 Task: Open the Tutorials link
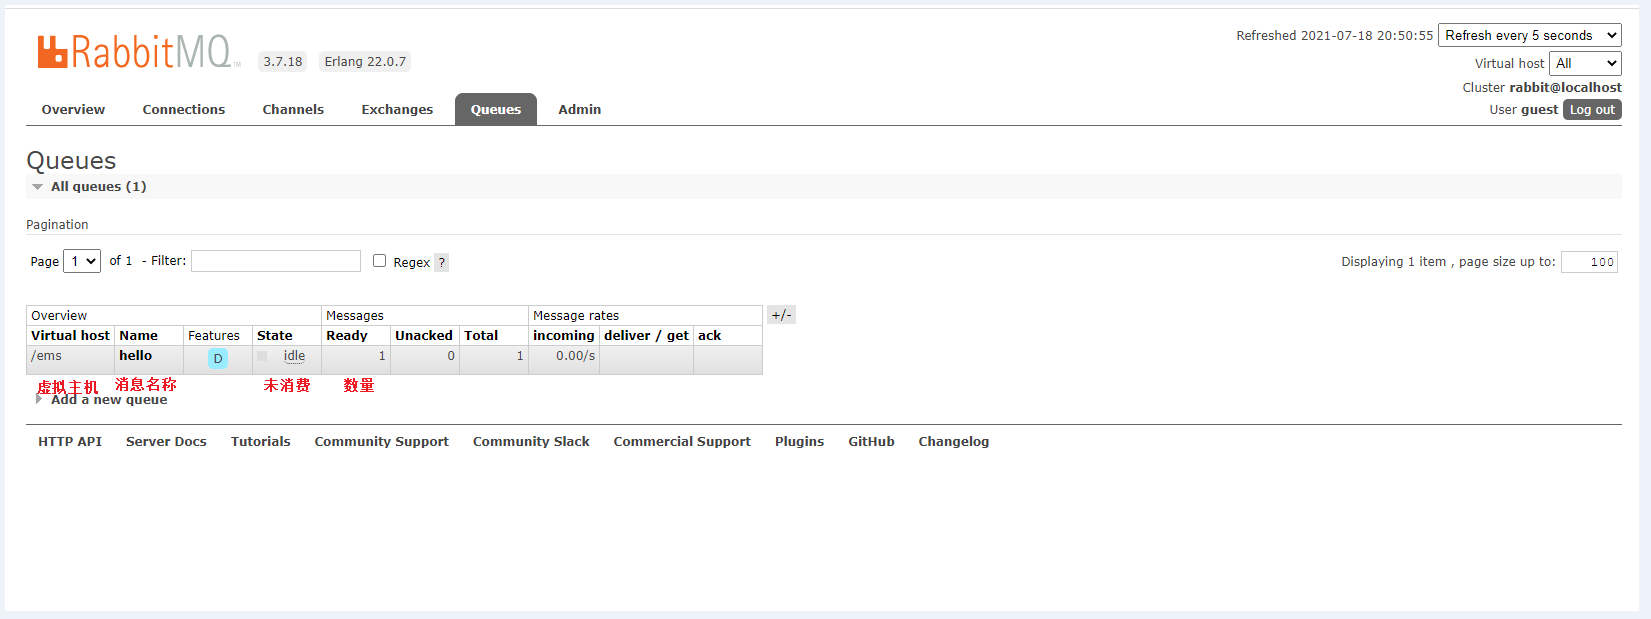[x=261, y=442]
